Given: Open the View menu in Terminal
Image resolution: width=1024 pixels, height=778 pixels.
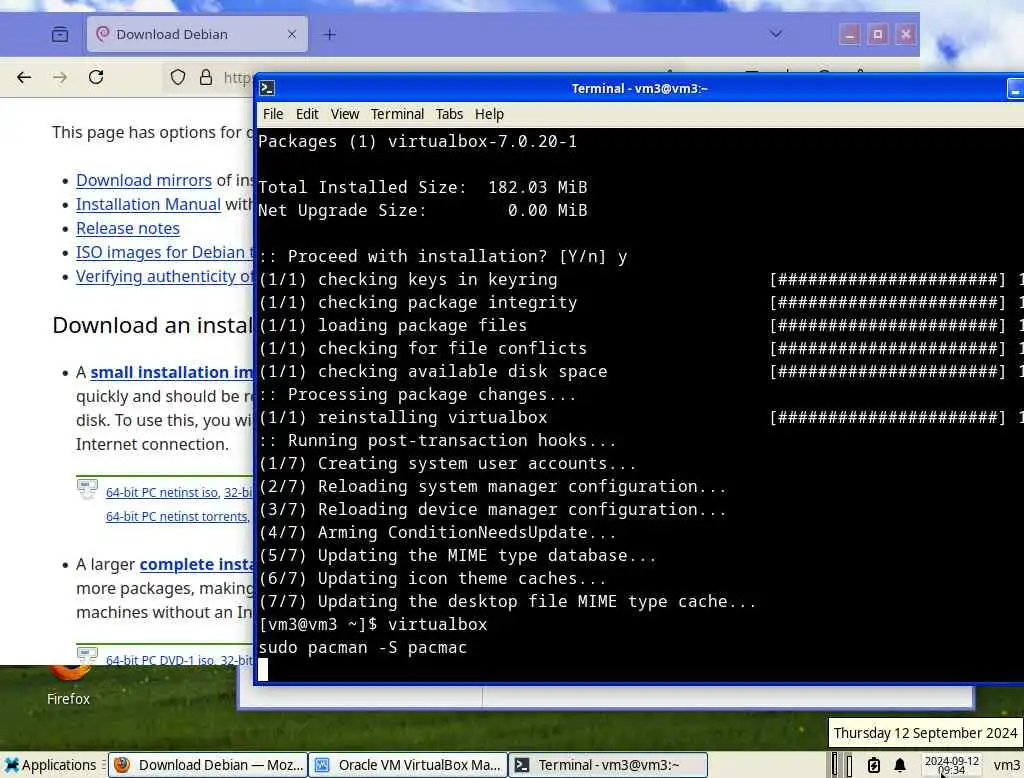Looking at the screenshot, I should tap(345, 114).
